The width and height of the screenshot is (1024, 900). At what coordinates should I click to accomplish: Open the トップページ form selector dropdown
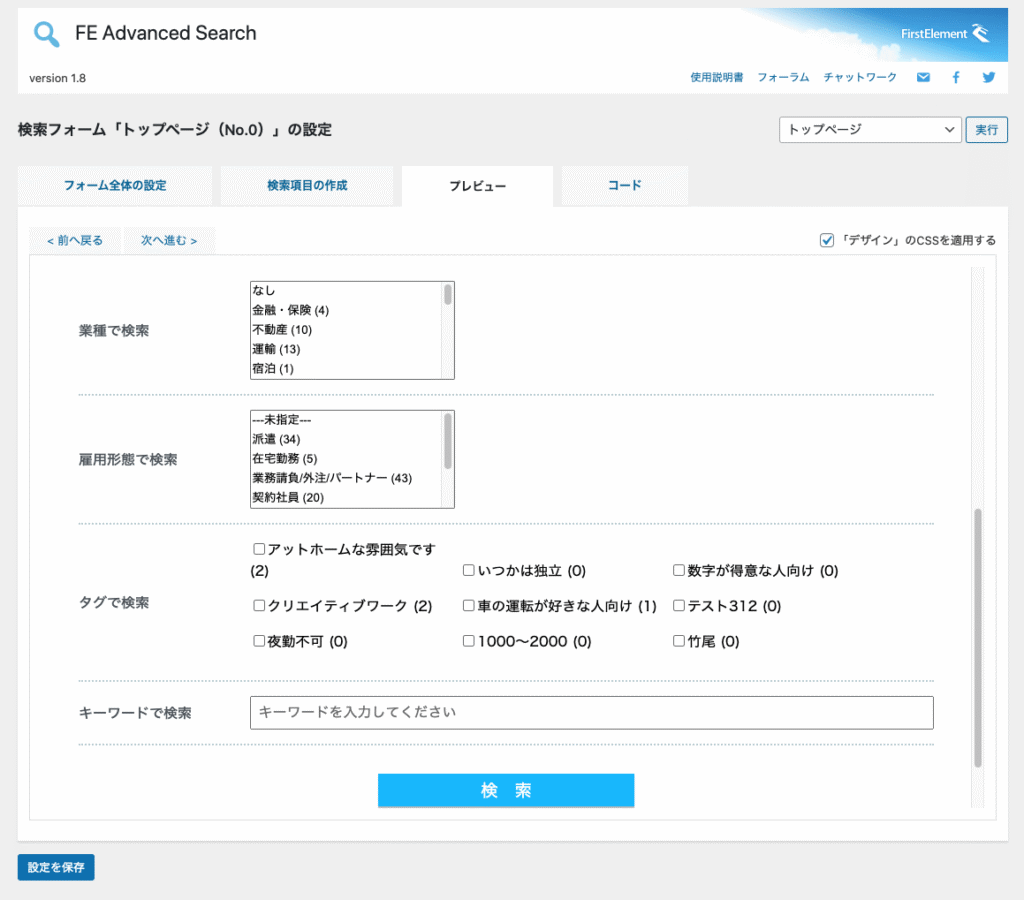coord(870,129)
